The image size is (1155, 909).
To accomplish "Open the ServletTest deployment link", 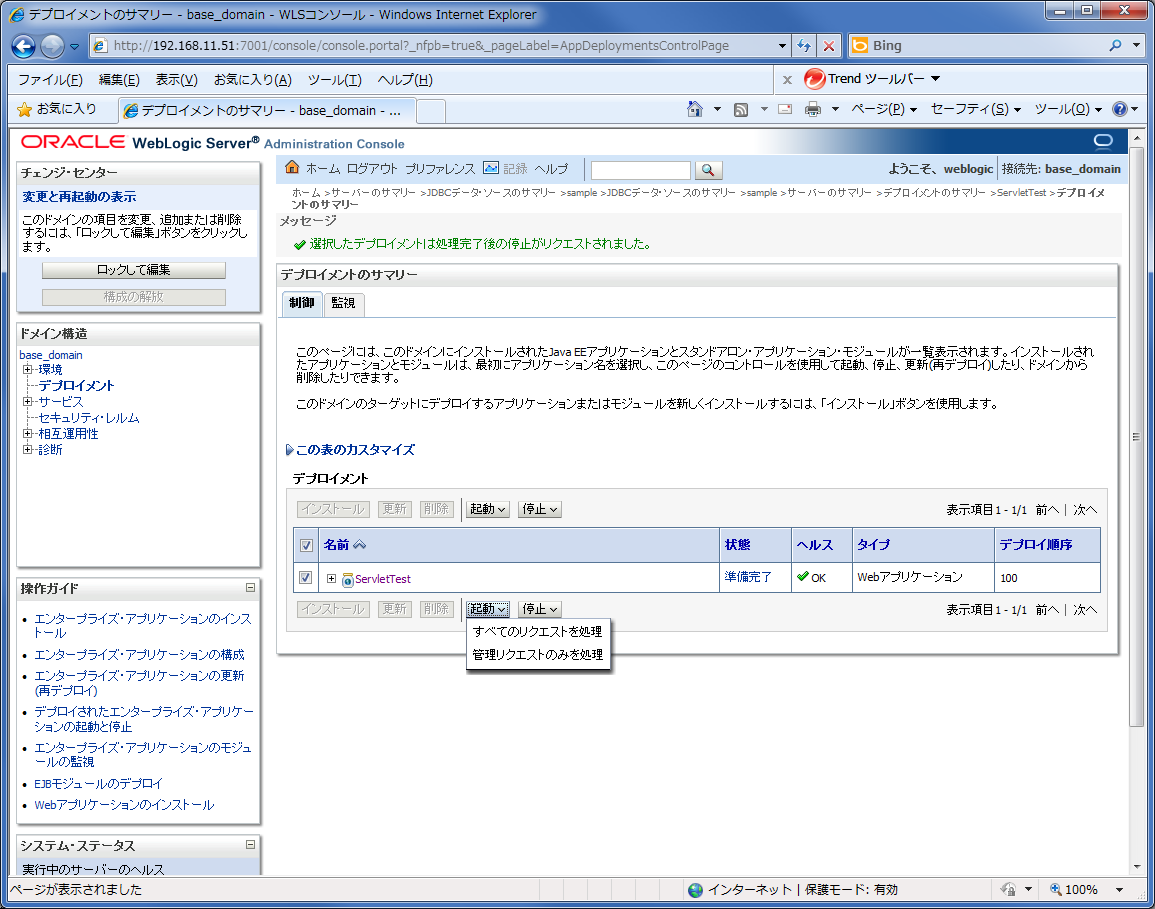I will pos(383,579).
